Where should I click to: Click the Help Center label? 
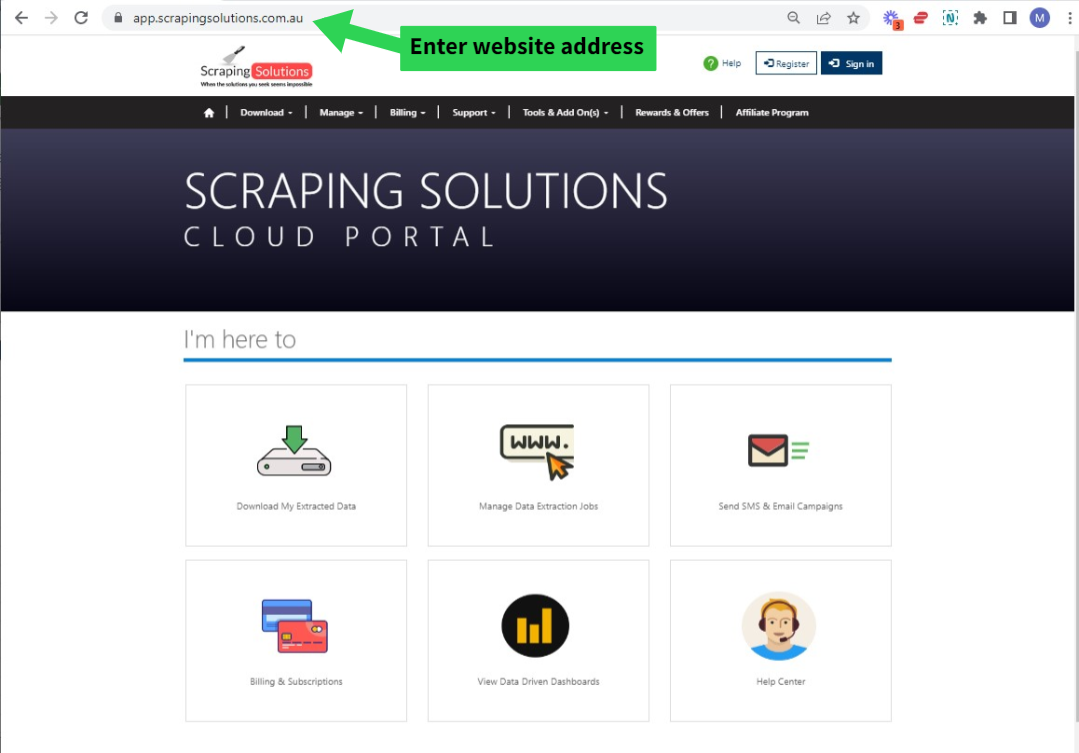[780, 681]
